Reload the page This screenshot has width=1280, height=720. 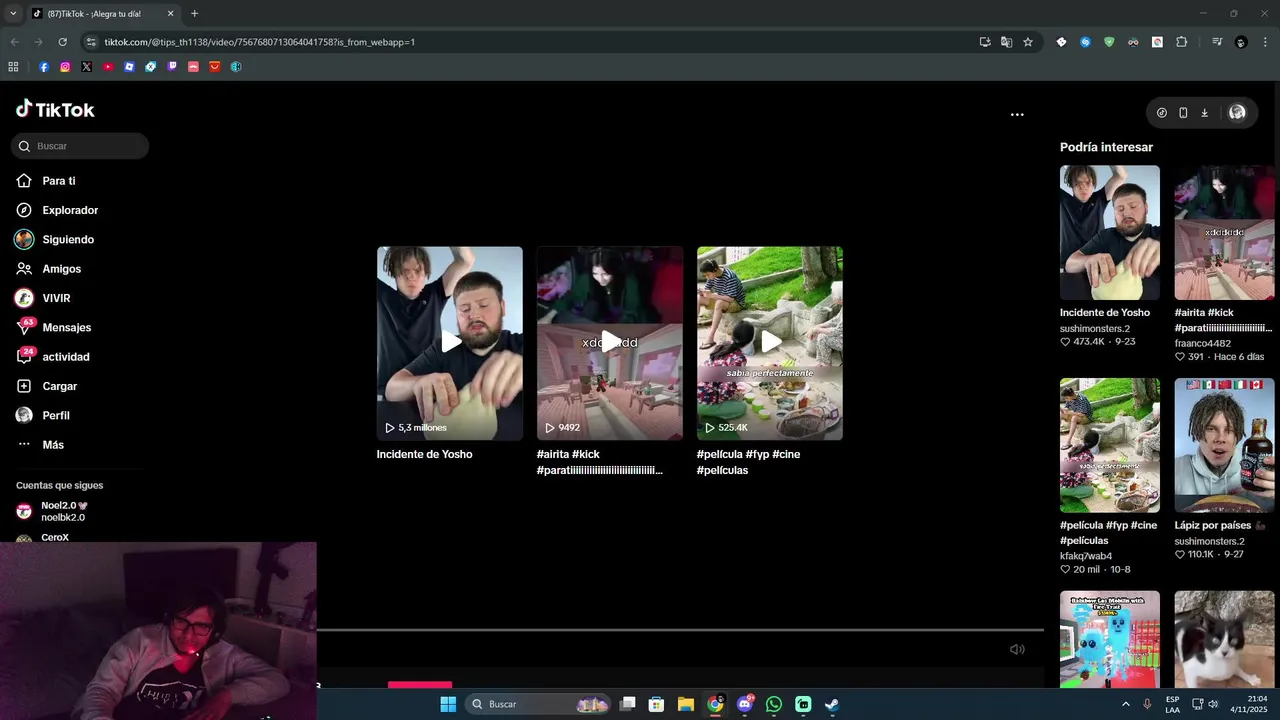pos(62,42)
